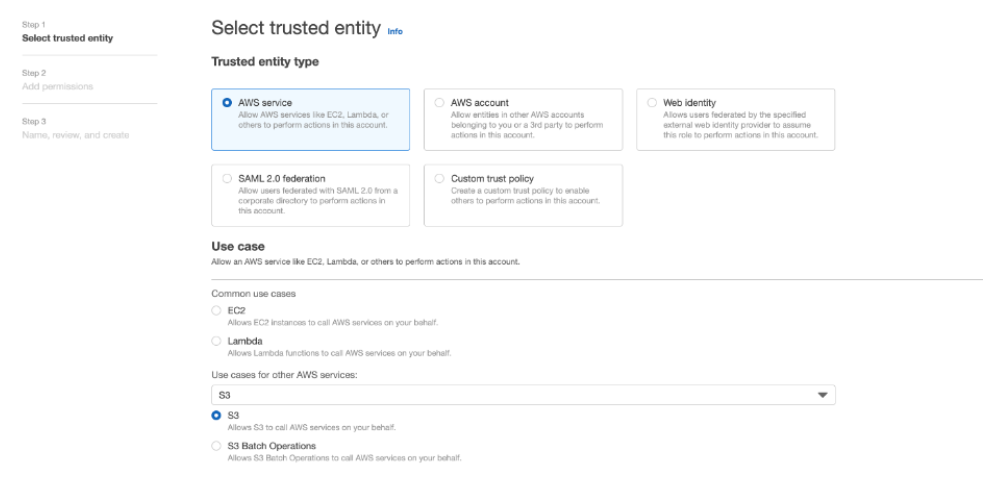This screenshot has width=992, height=480.
Task: Select the Lambda use case
Action: (217, 342)
